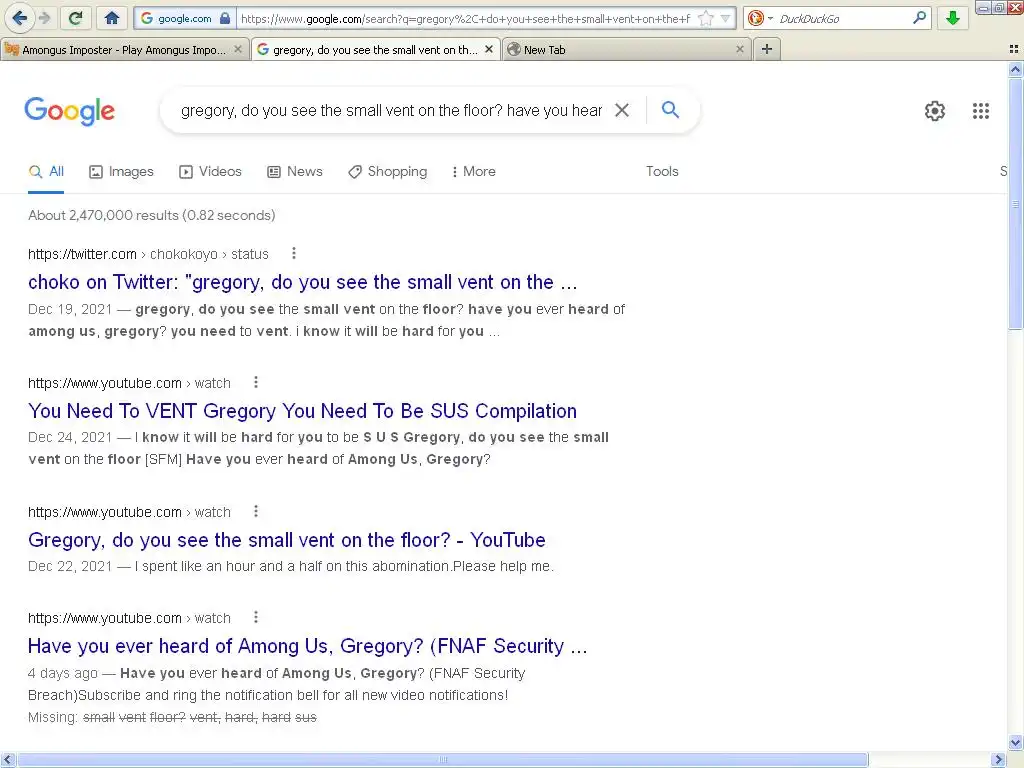Close the New Tab tab
The width and height of the screenshot is (1024, 768).
click(x=740, y=50)
